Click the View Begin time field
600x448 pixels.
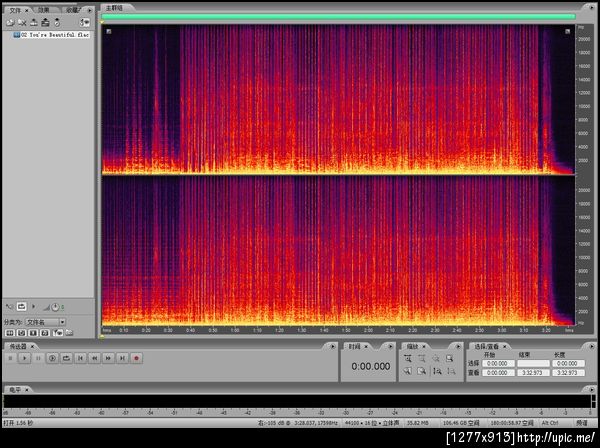[x=498, y=373]
